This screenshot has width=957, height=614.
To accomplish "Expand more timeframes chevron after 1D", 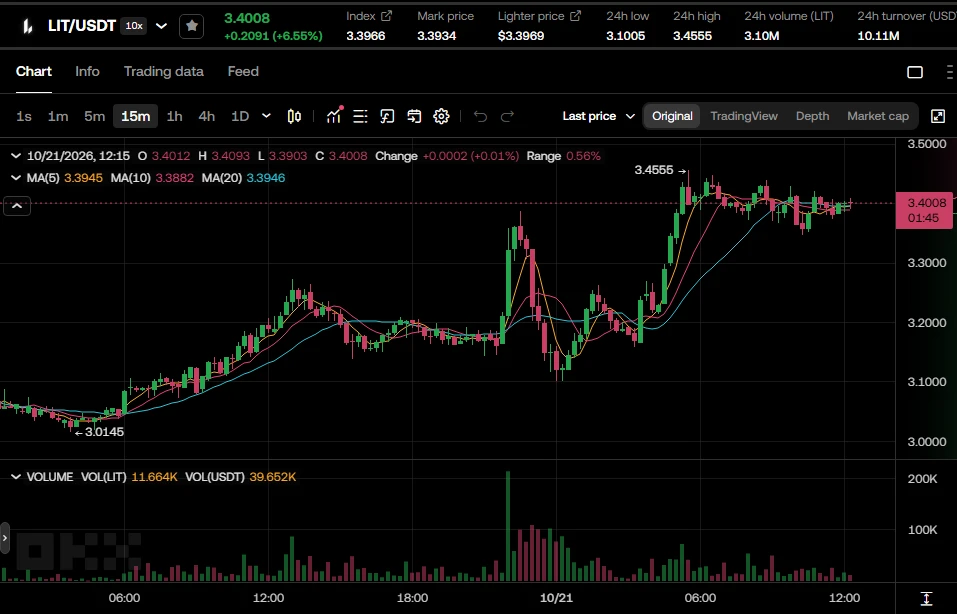I will click(266, 116).
